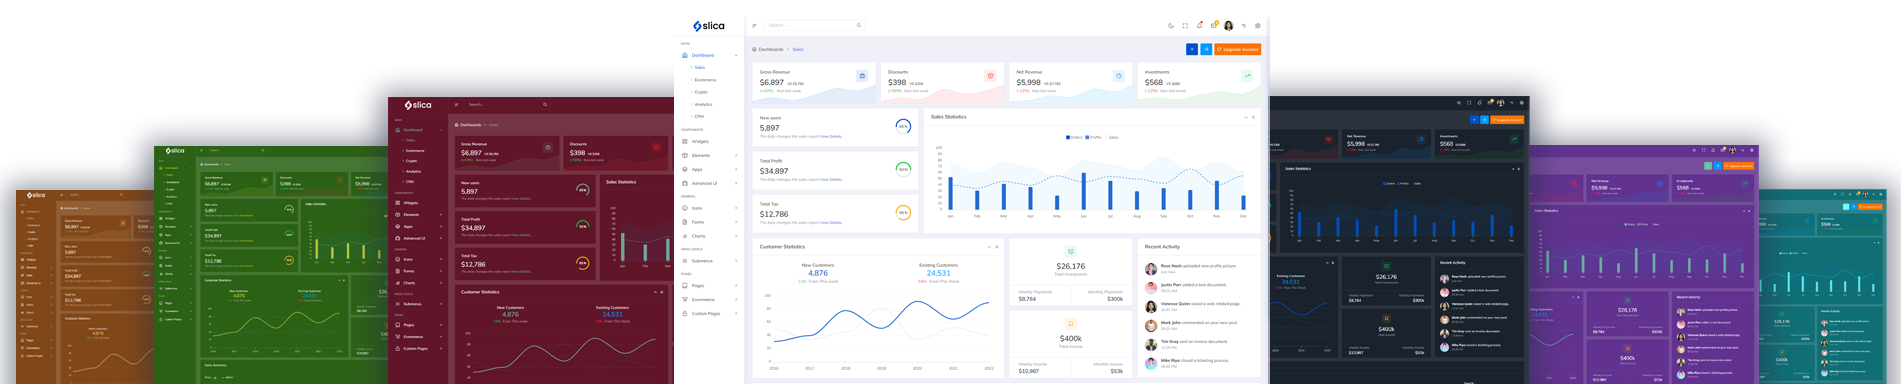Click Net Revenue card clock icon

point(1119,76)
